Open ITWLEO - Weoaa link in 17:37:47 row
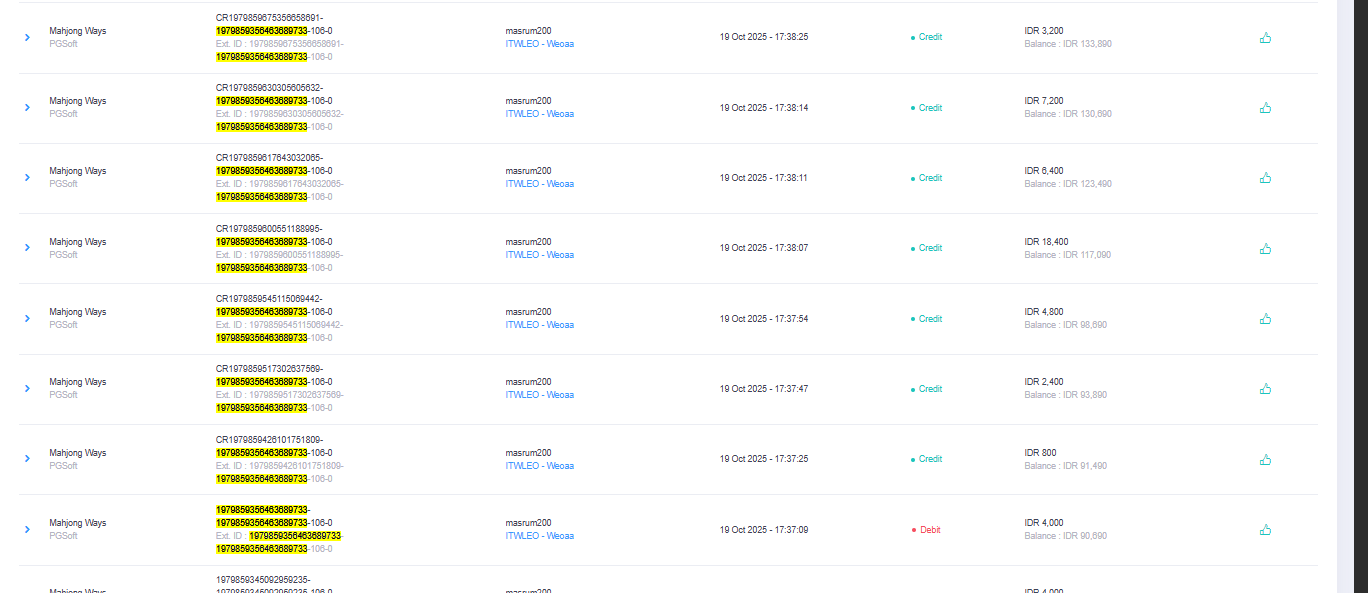Screen dimensions: 1368x593 coord(540,395)
